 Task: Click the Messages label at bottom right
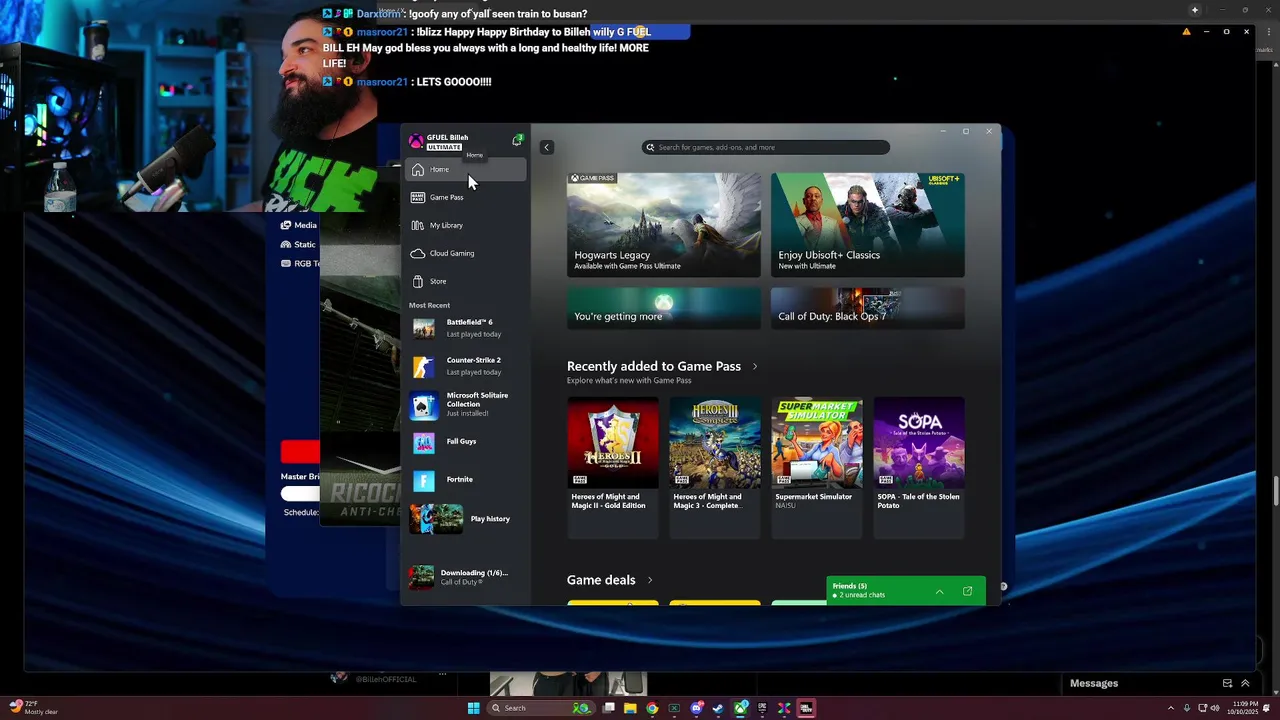pyautogui.click(x=1094, y=683)
